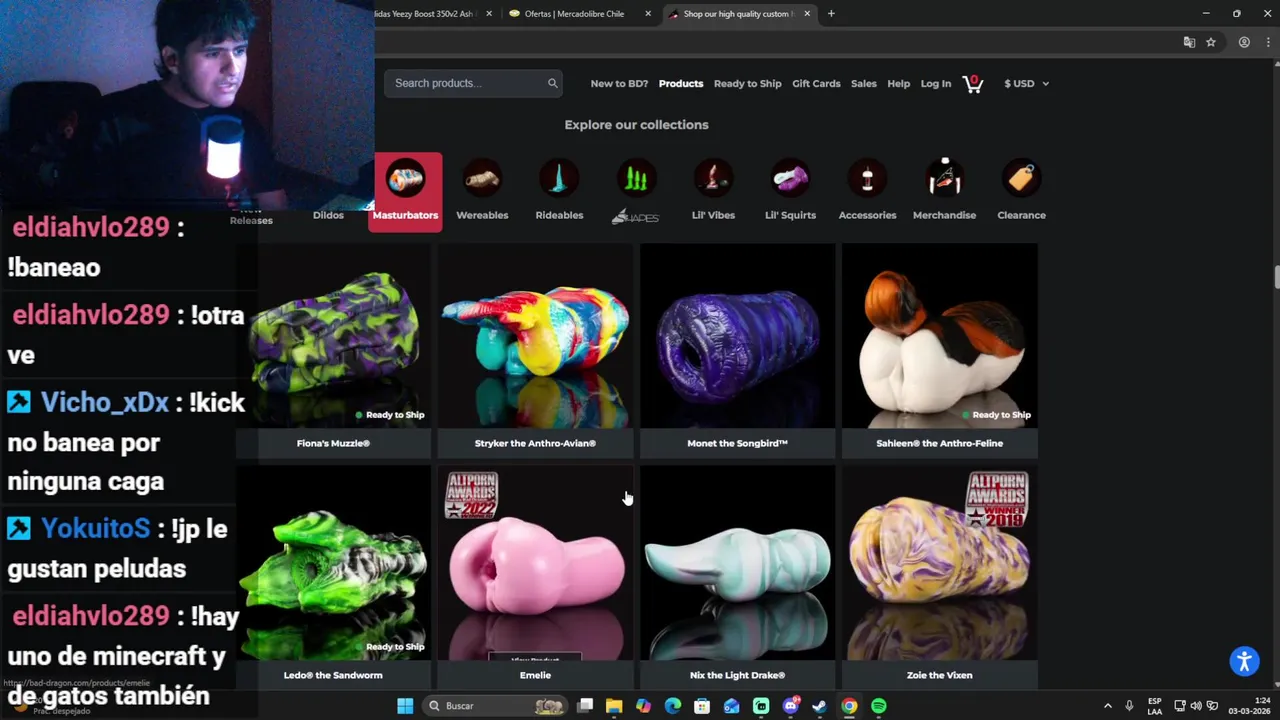Click the translate page icon in address bar
Screen dimensions: 1280x720
click(x=1189, y=42)
